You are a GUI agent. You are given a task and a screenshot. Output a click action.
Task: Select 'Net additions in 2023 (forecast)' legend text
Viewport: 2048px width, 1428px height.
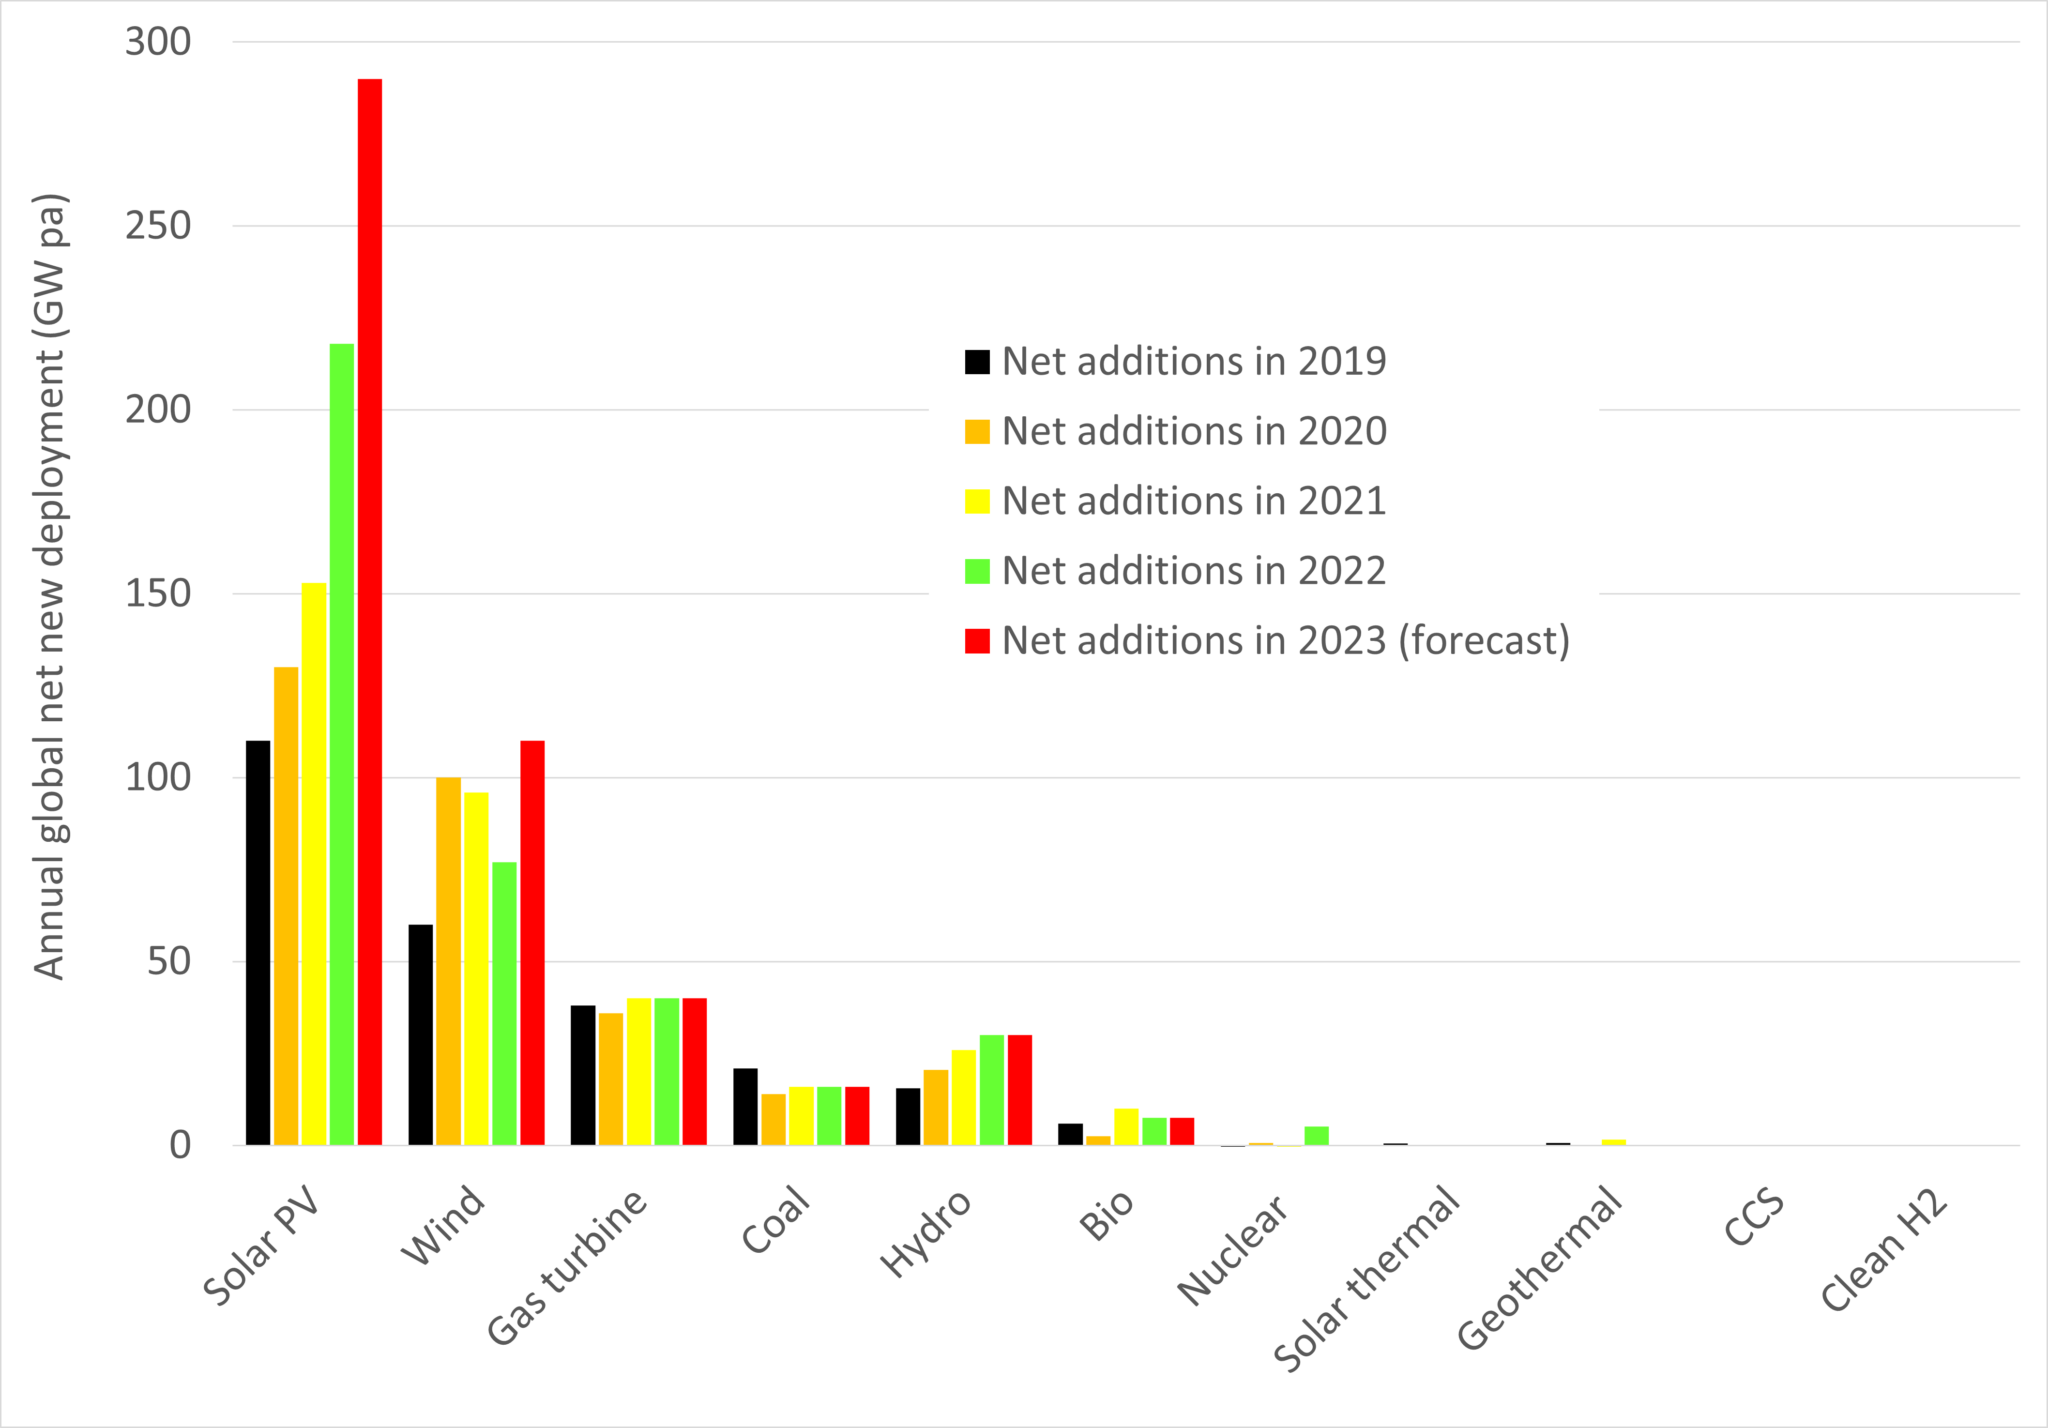1285,641
